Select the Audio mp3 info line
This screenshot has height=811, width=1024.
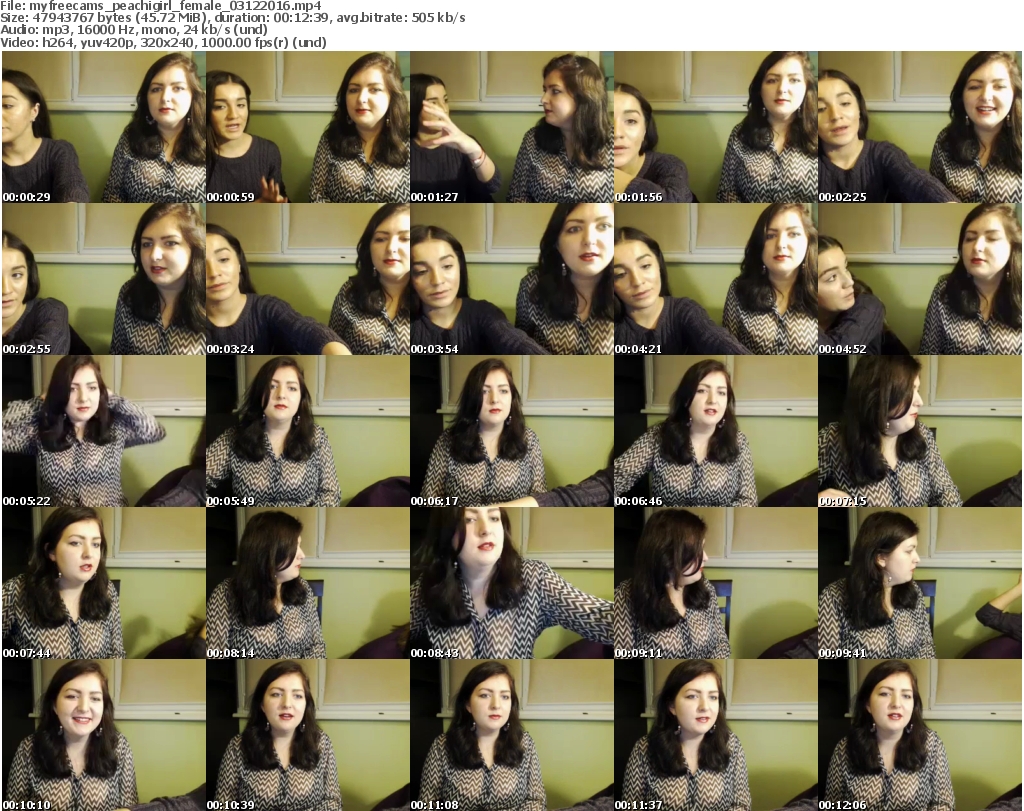coord(134,30)
